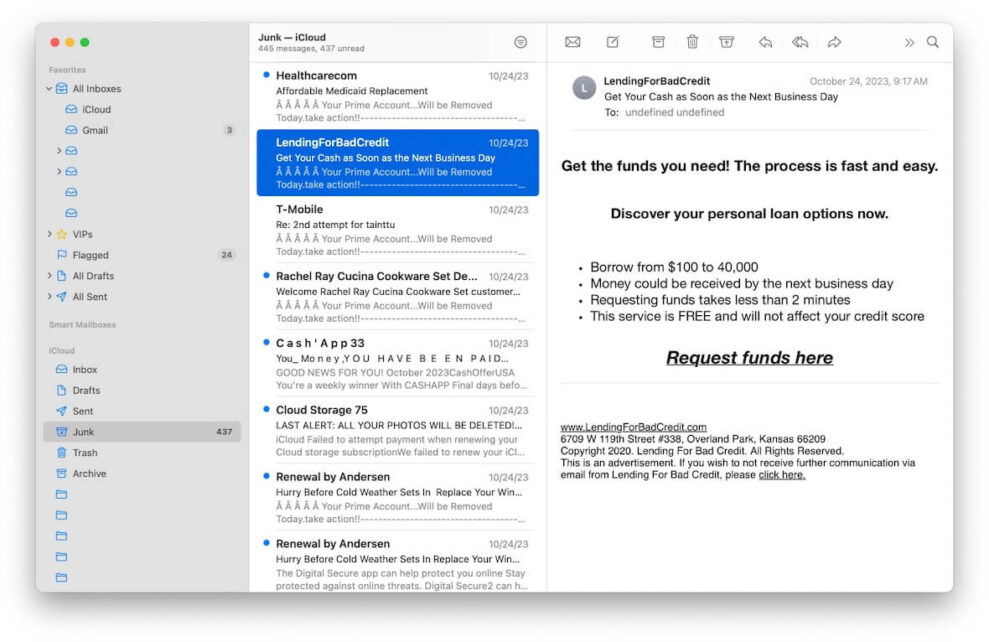
Task: Check for new mail with the envelope icon
Action: point(572,42)
